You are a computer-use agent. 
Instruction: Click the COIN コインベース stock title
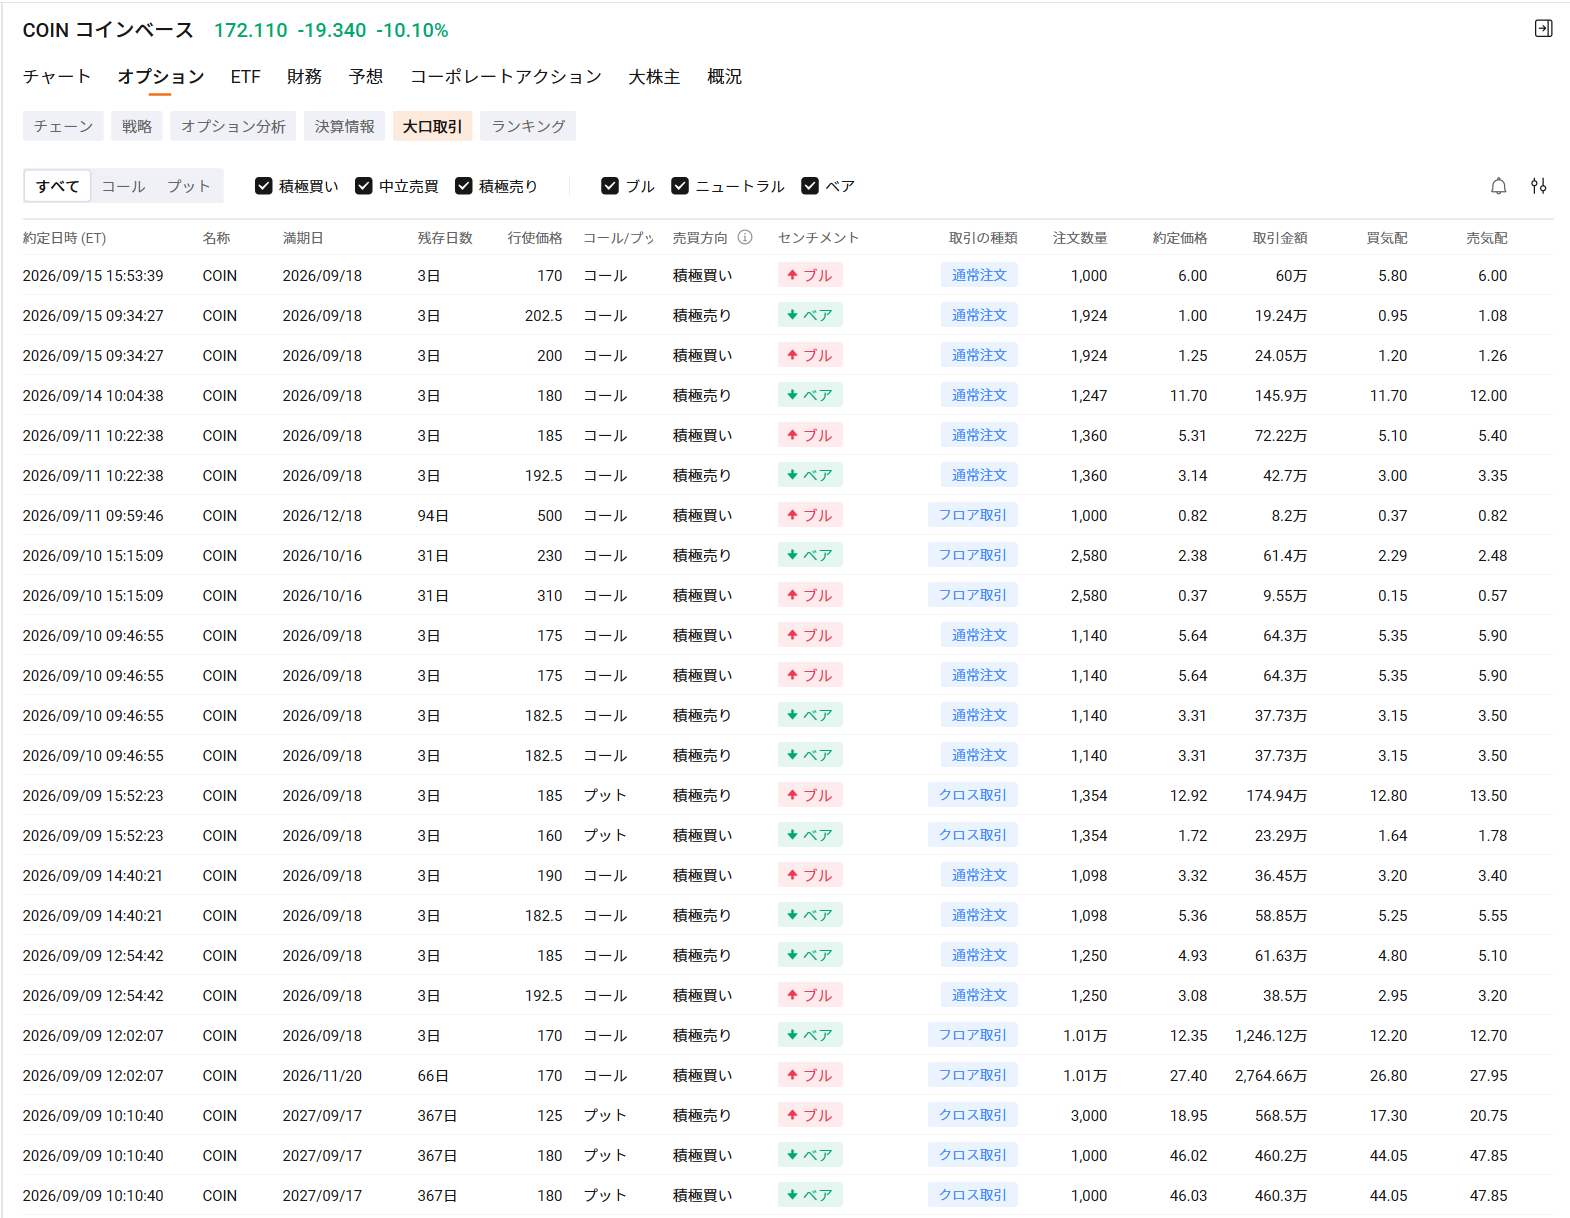(108, 30)
